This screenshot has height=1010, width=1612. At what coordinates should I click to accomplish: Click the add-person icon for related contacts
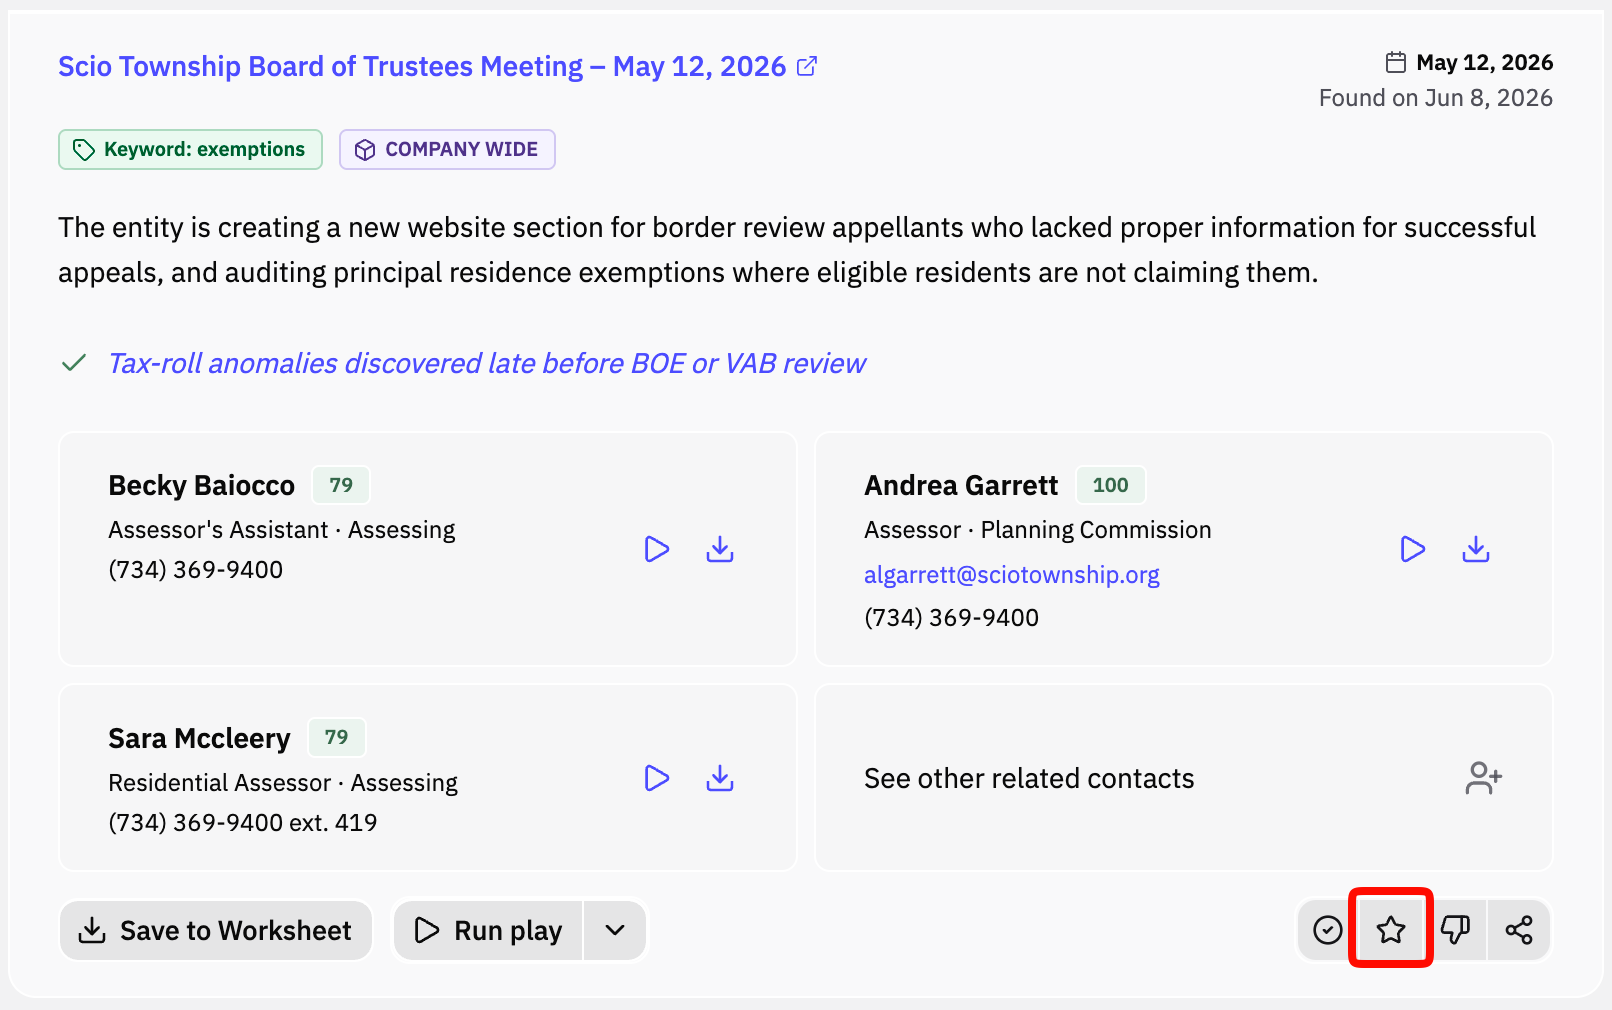pos(1484,778)
